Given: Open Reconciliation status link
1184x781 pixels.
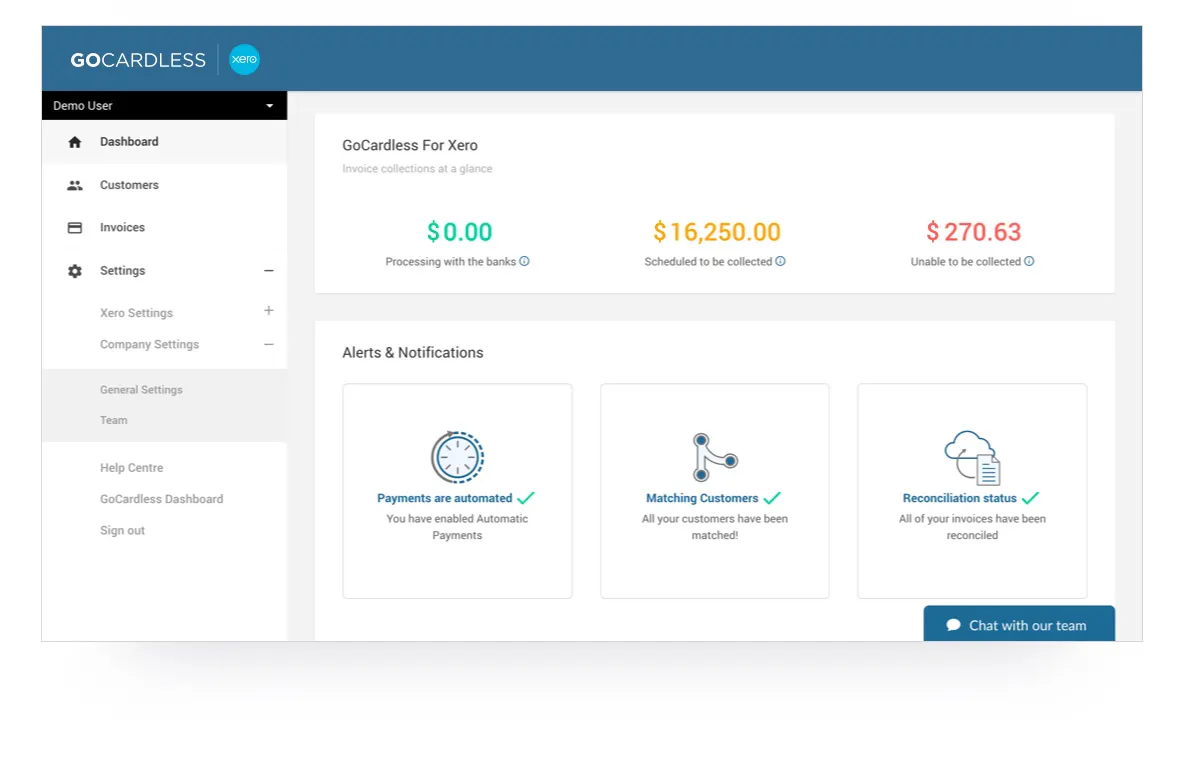Looking at the screenshot, I should [960, 499].
